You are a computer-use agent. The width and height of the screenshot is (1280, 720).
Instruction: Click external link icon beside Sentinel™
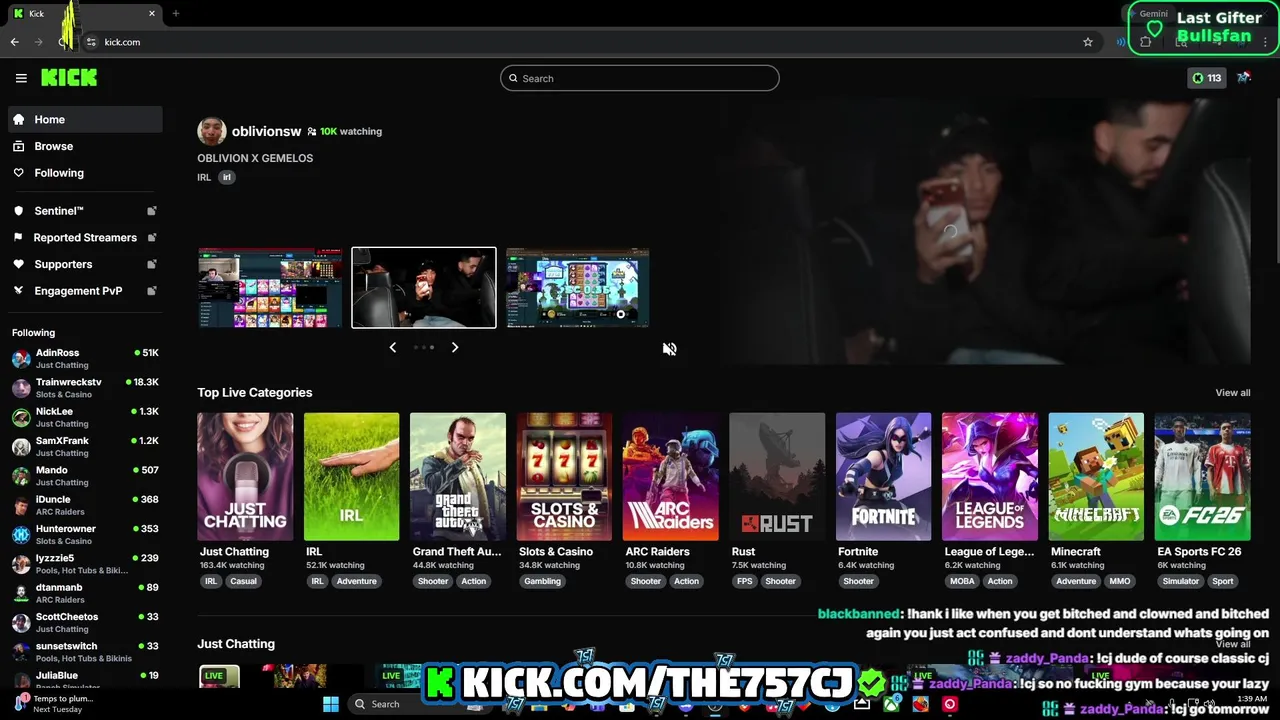click(152, 211)
